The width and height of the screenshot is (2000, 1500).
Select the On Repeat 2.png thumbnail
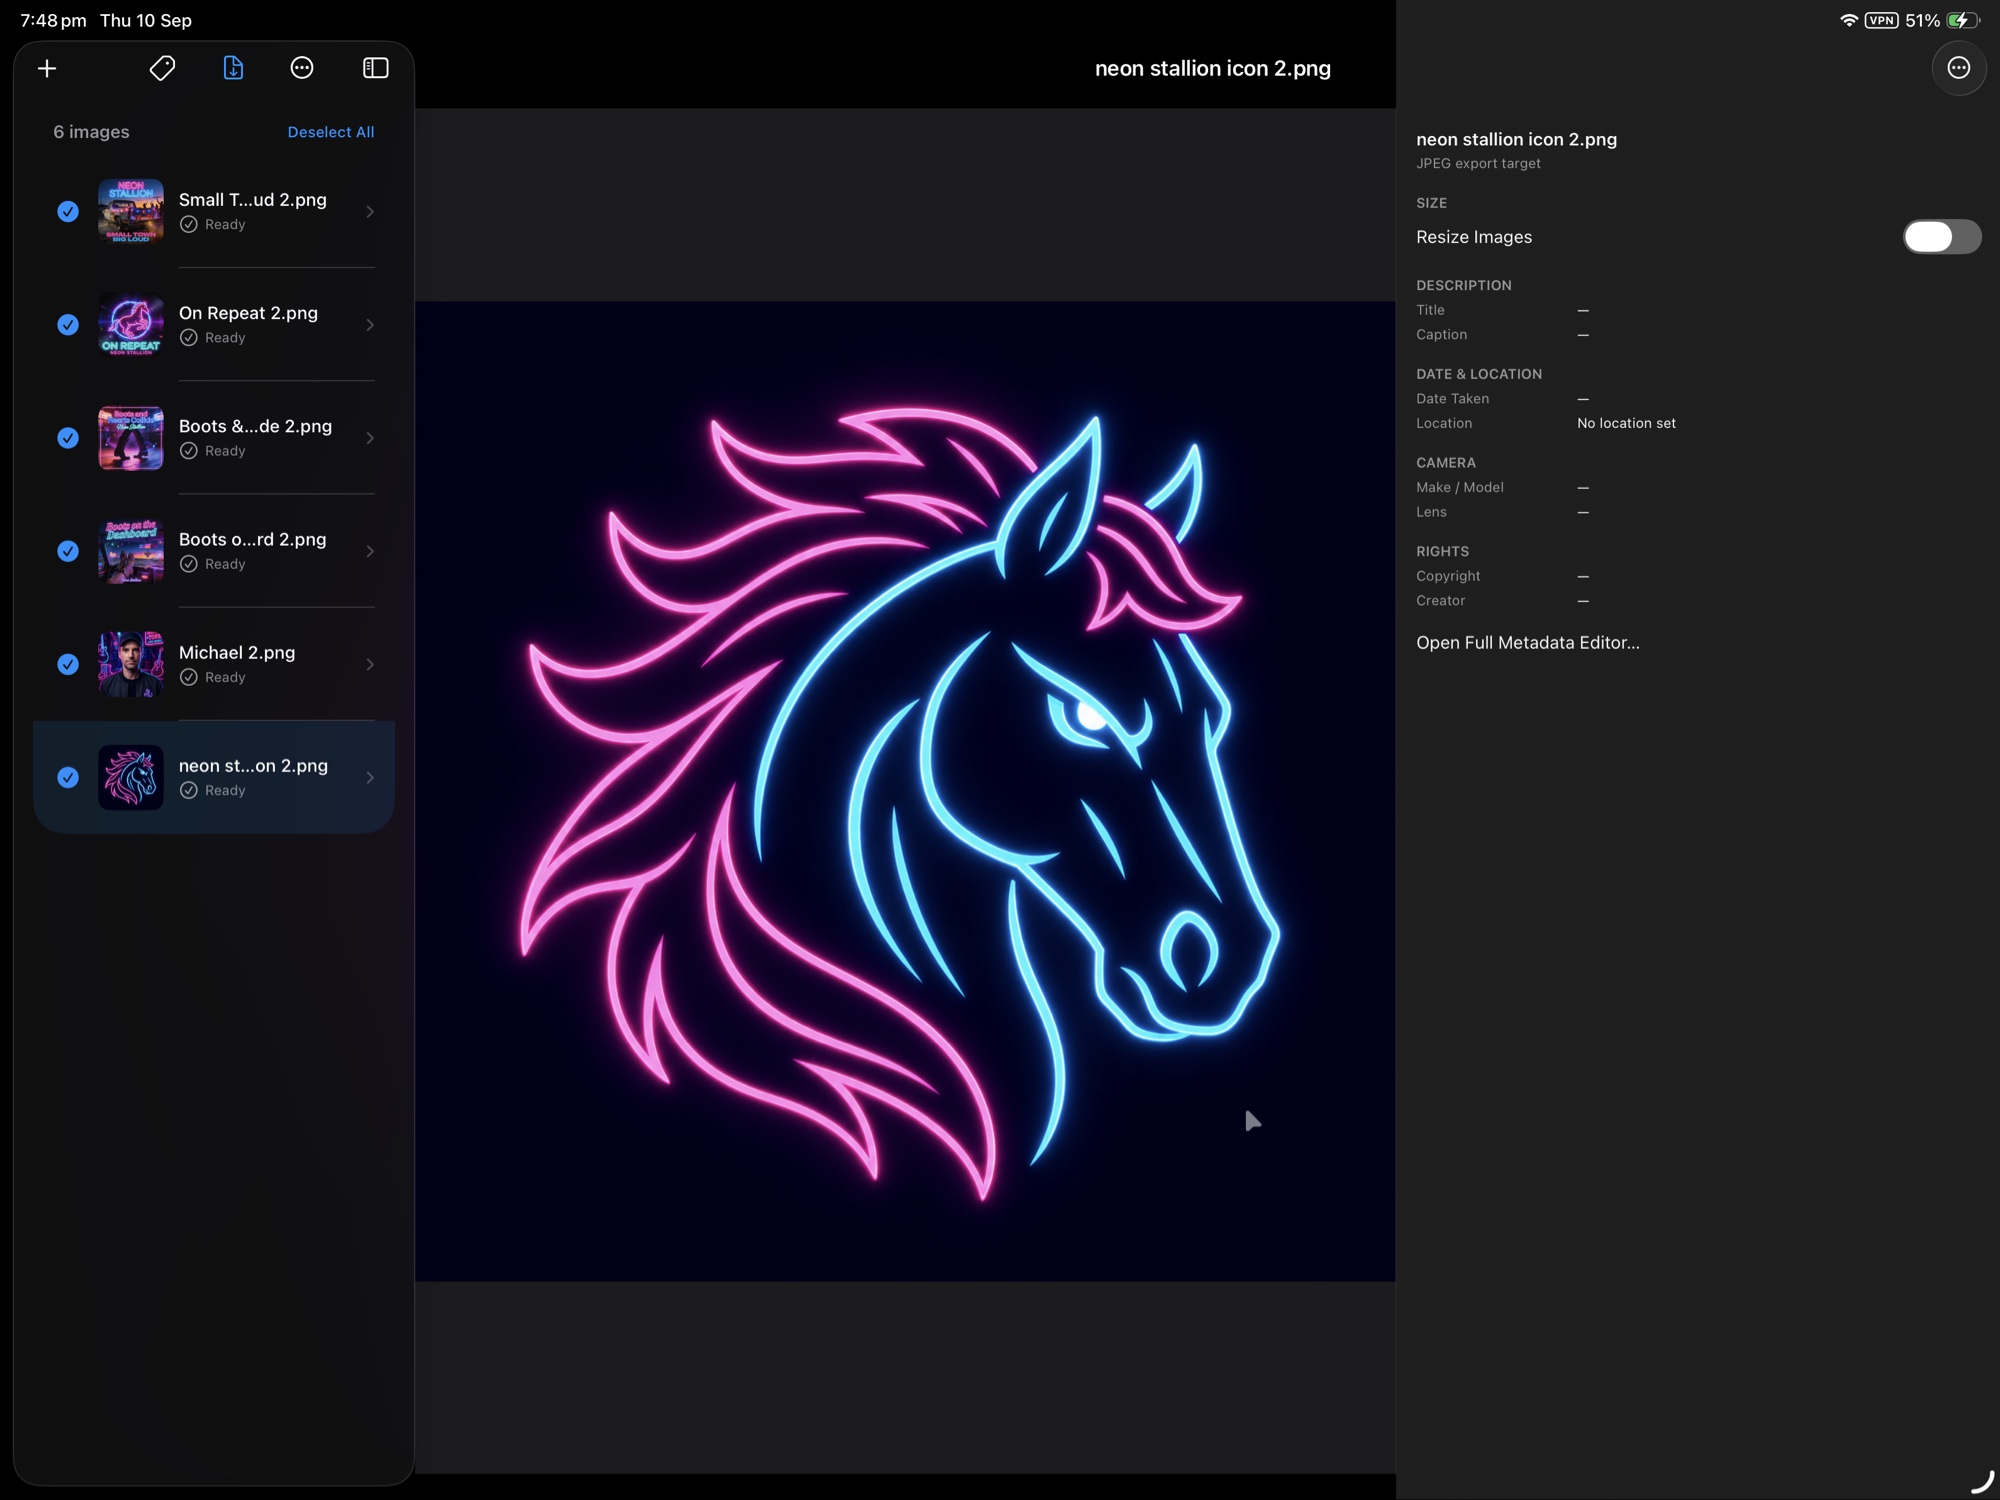[131, 324]
